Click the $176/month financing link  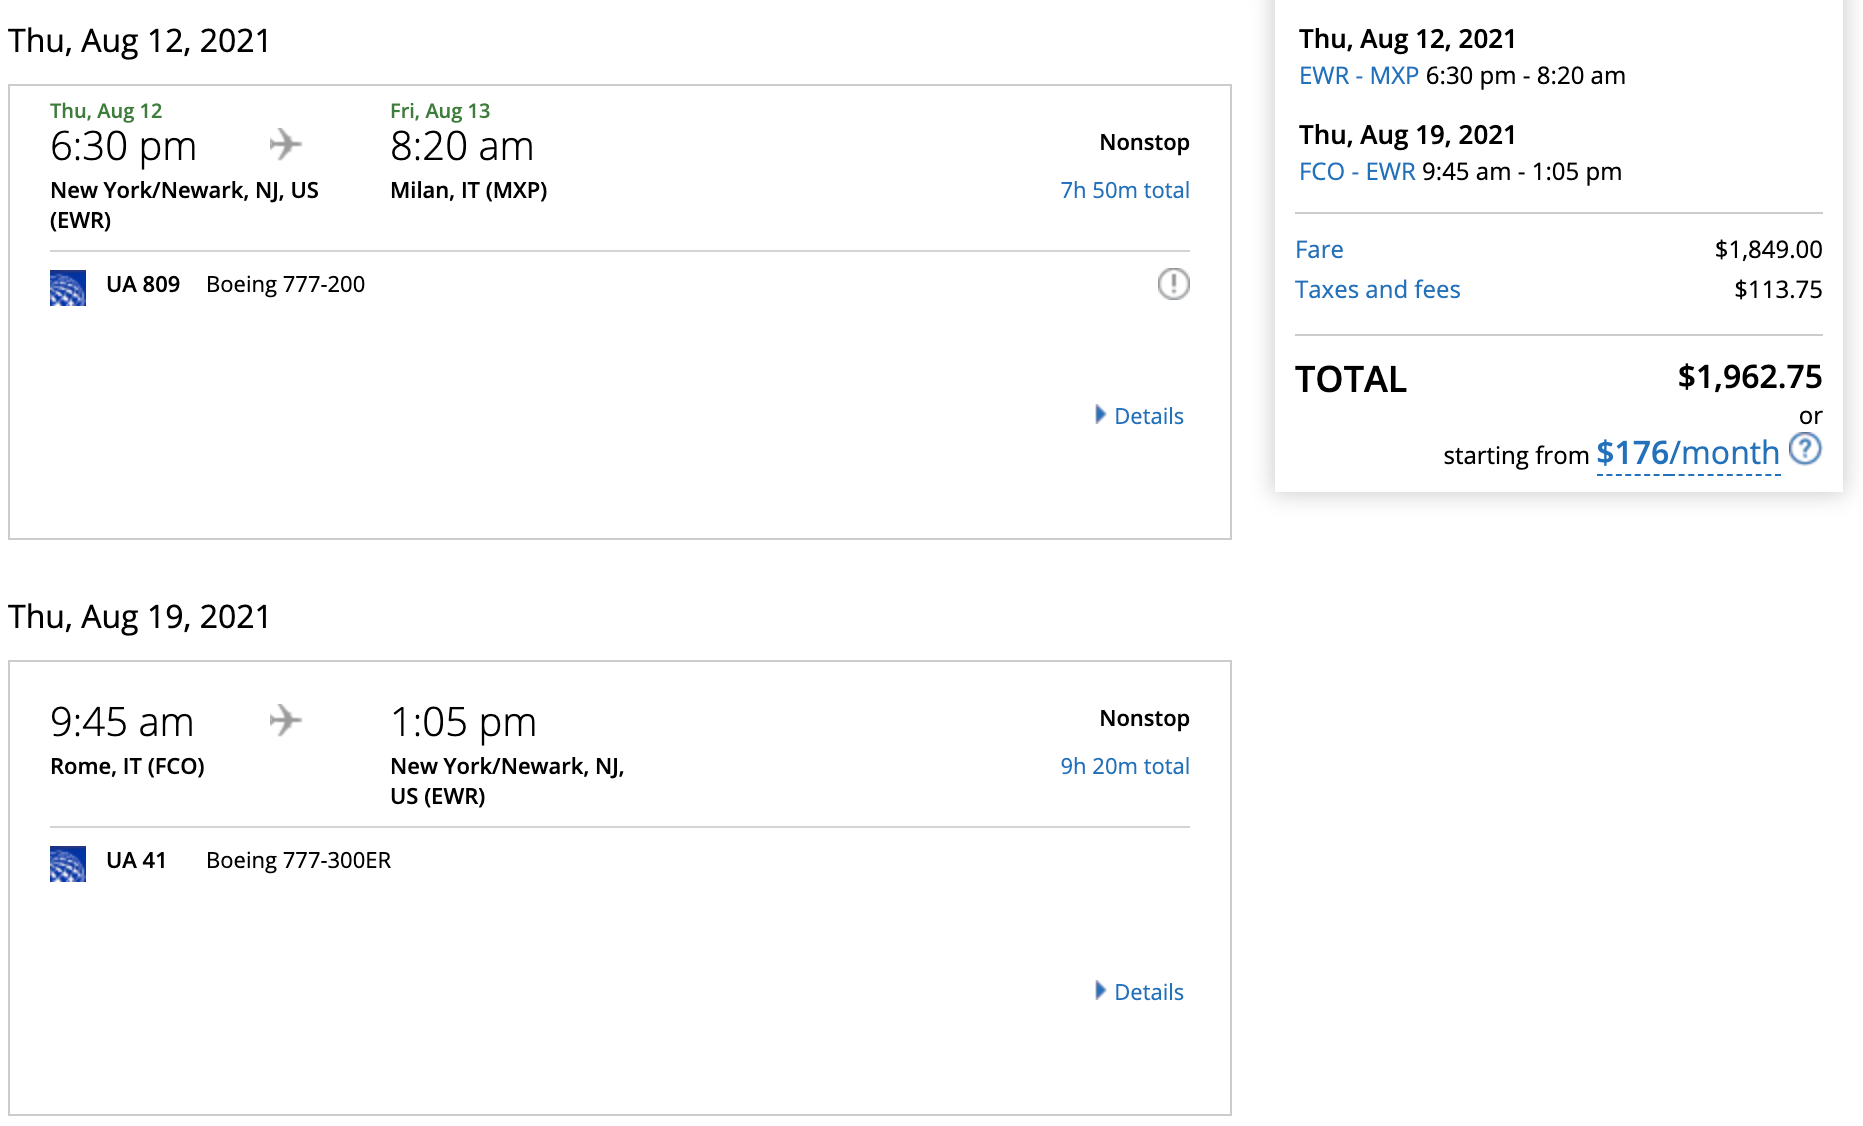(1687, 454)
